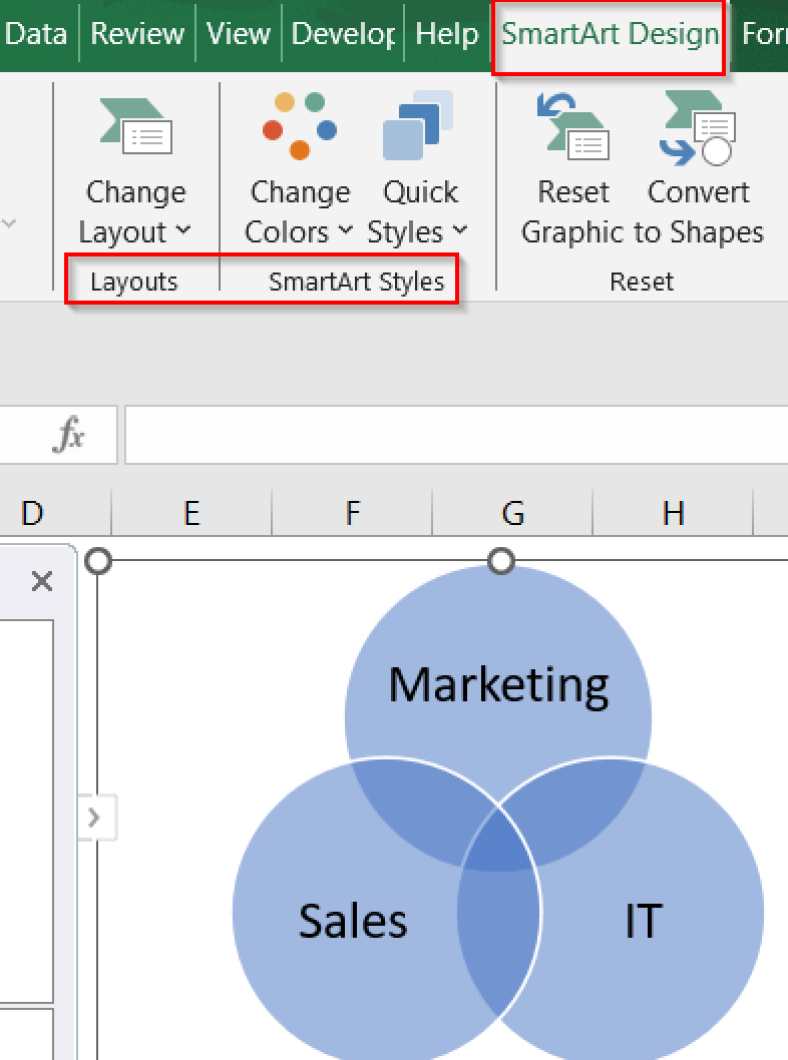Switch to the SmartArt Design tab
The height and width of the screenshot is (1060, 788).
tap(608, 33)
